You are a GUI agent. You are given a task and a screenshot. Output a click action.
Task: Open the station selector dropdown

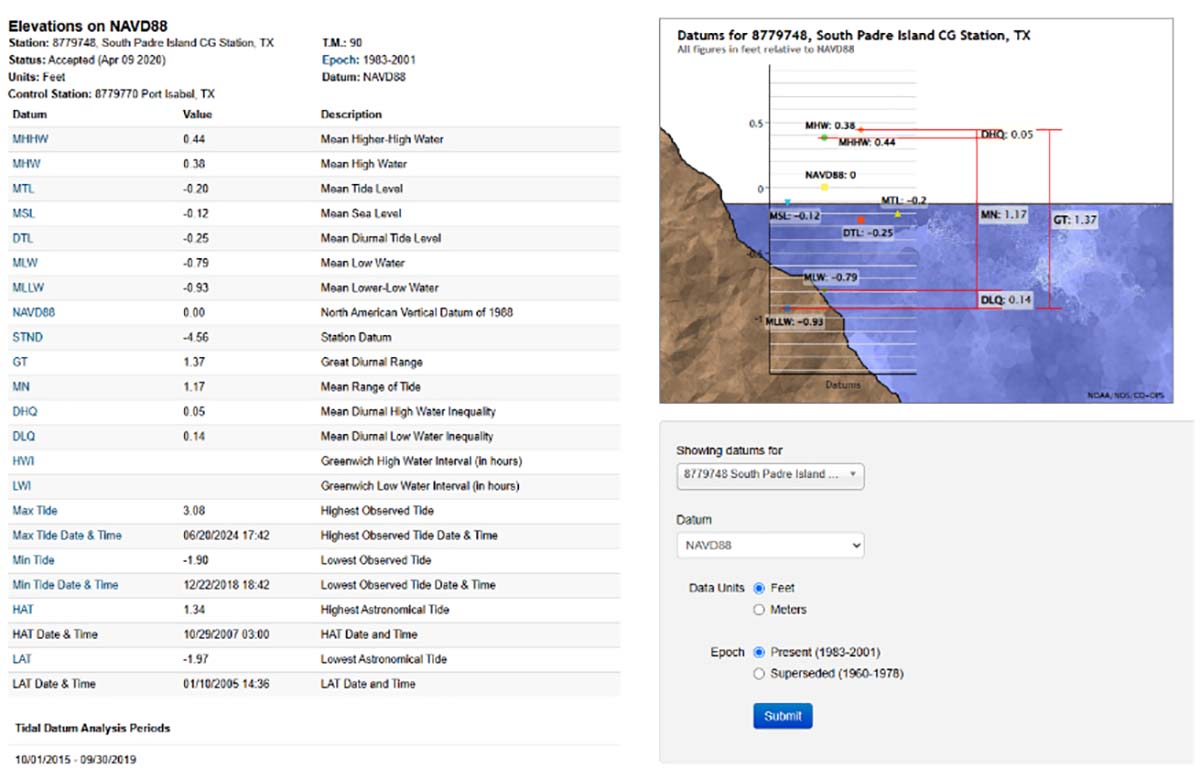tap(770, 475)
